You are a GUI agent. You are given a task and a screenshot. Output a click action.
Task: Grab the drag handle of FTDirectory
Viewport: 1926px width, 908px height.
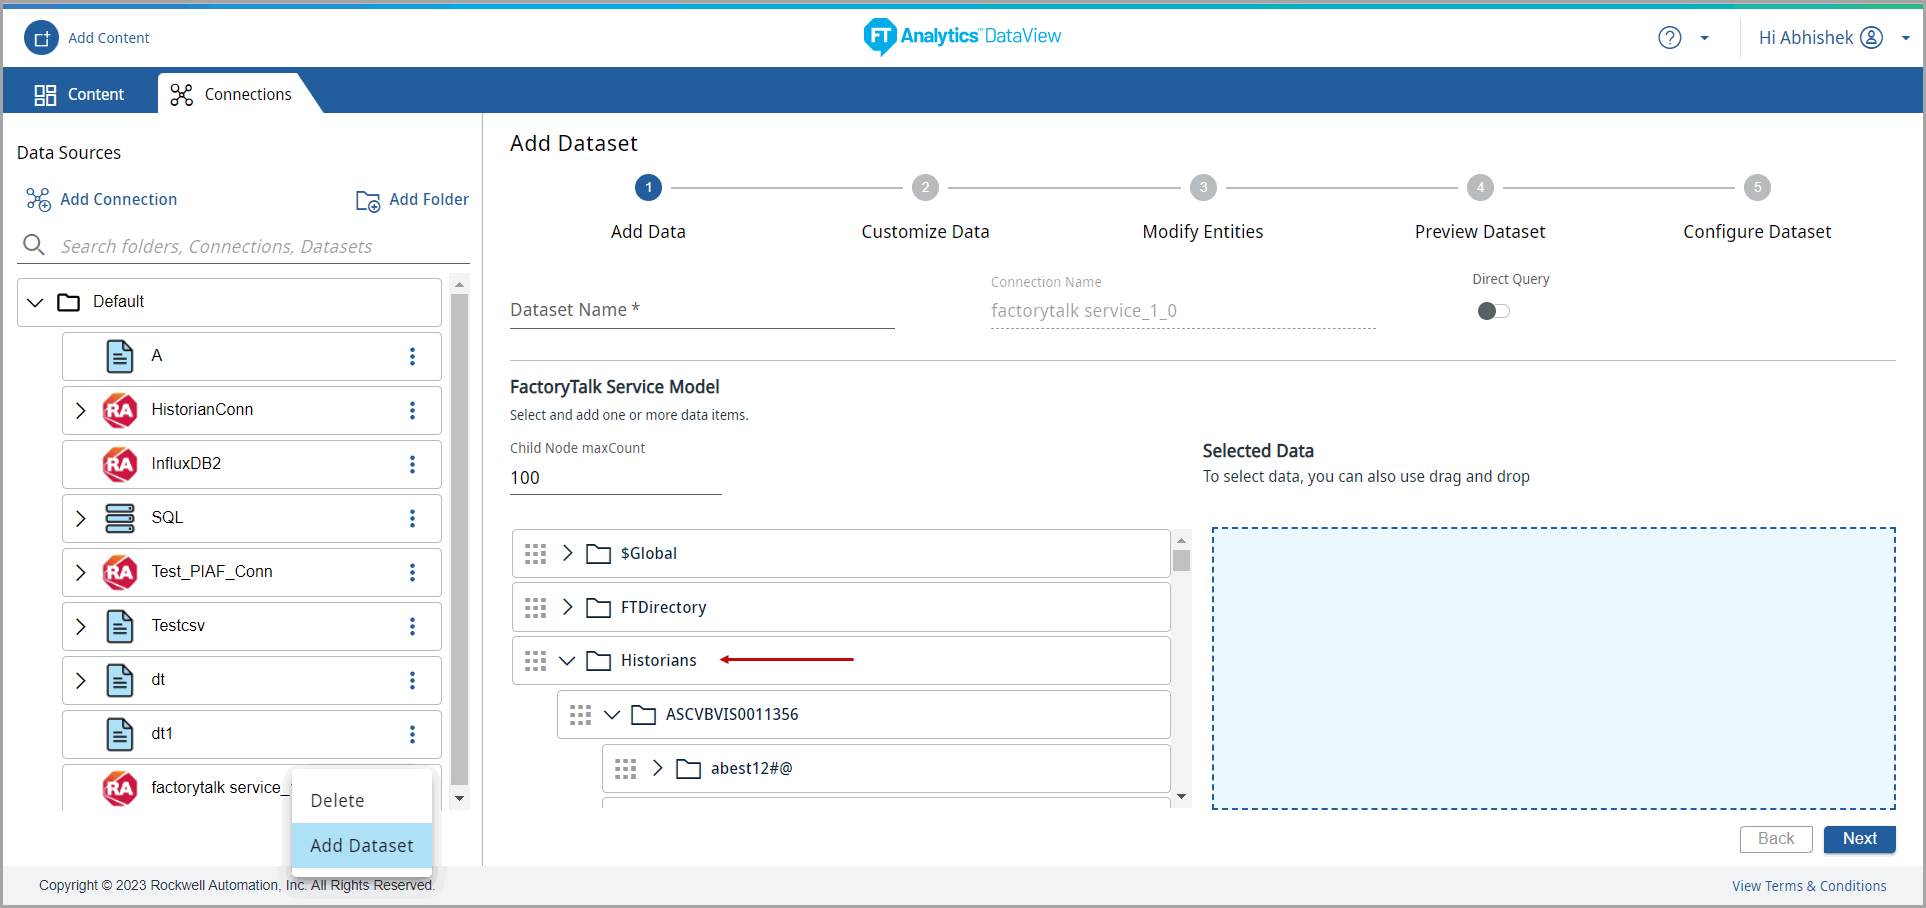click(536, 608)
